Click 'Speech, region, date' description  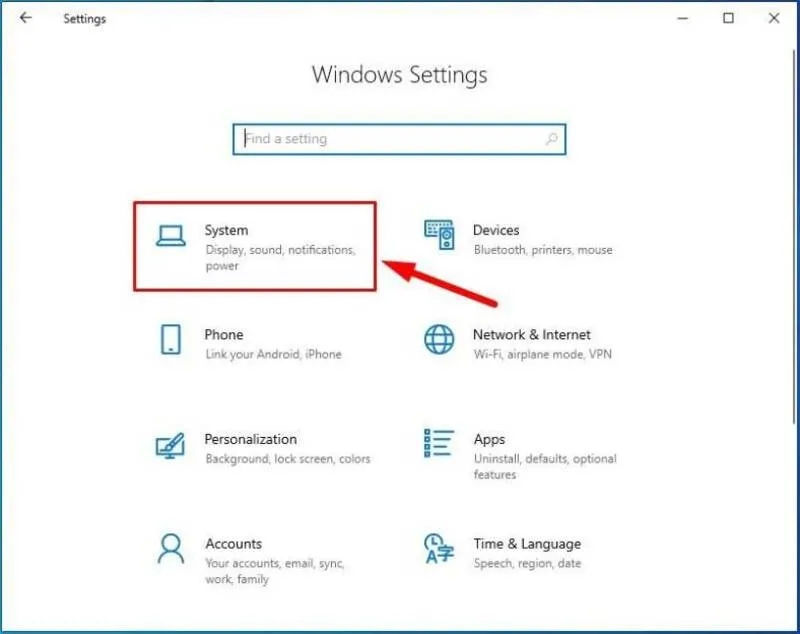527,564
